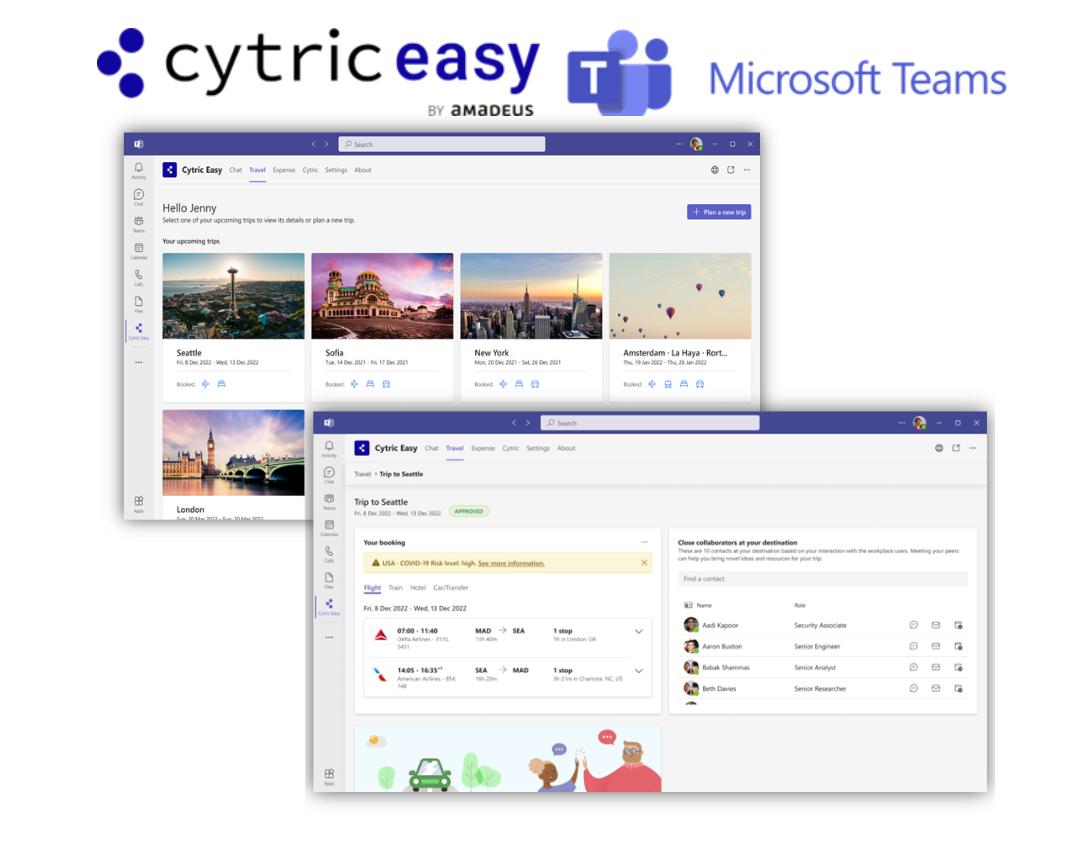Click the Plan a new trip button

tap(718, 212)
